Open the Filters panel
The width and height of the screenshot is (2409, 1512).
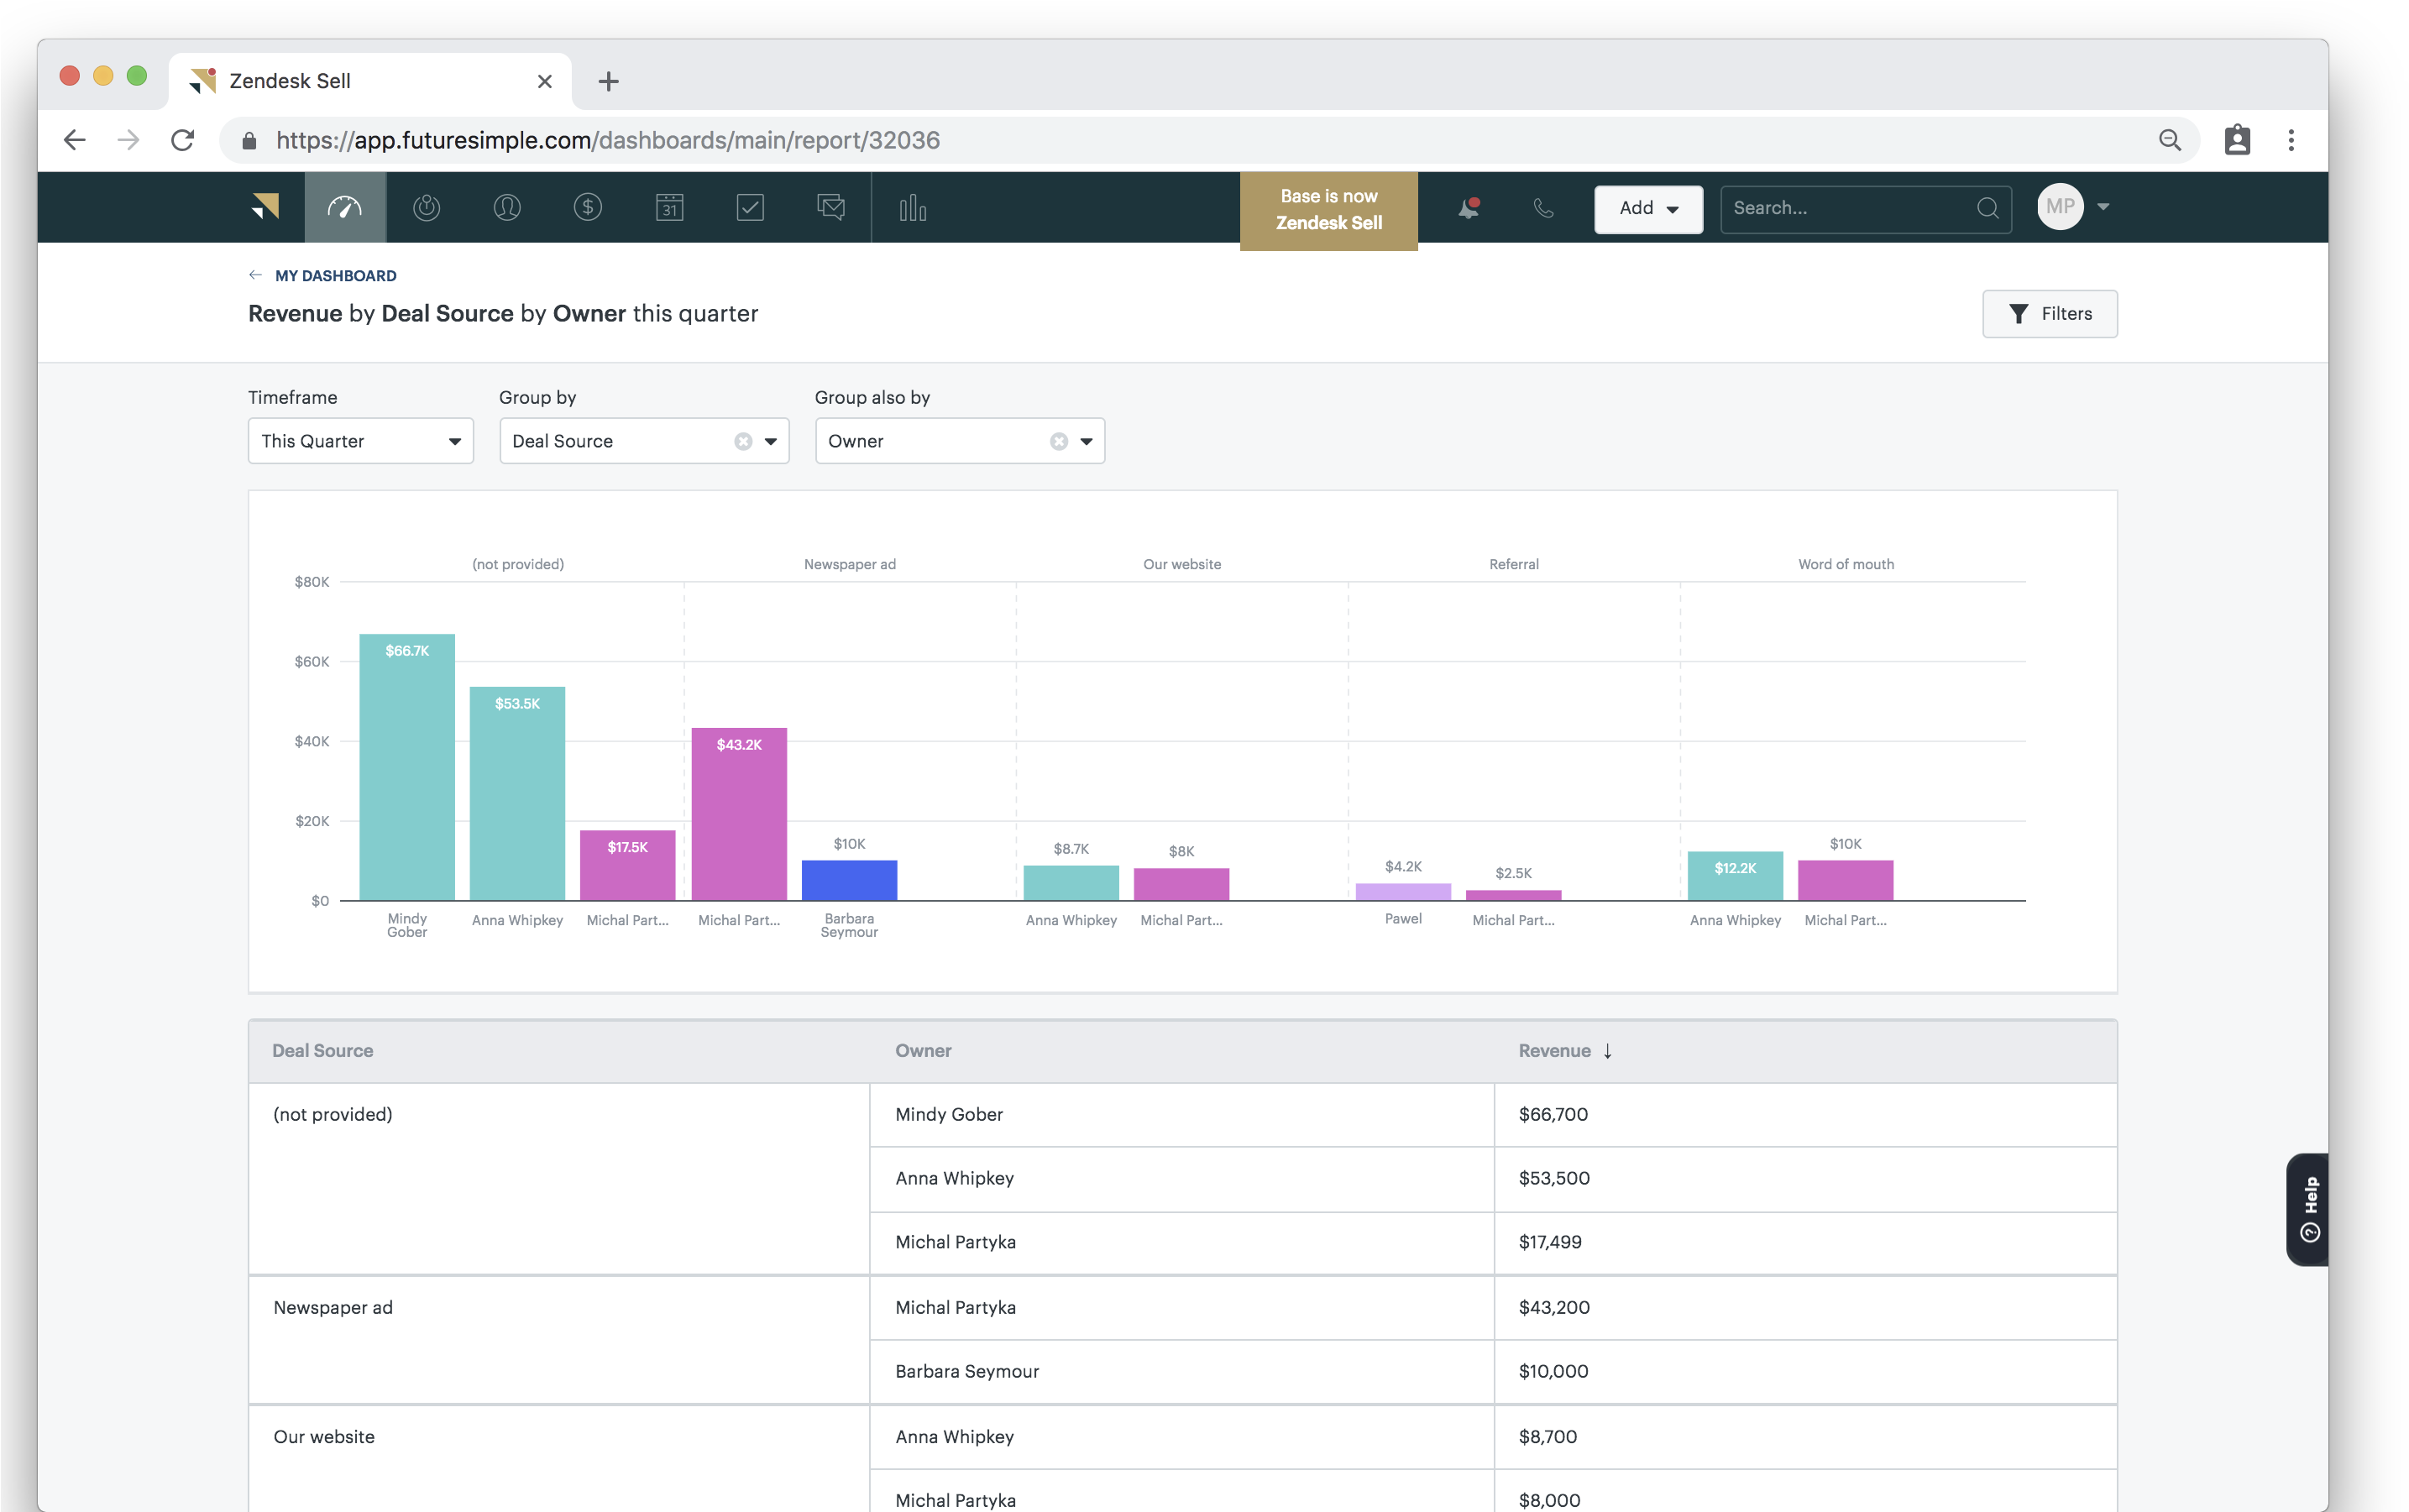2050,313
